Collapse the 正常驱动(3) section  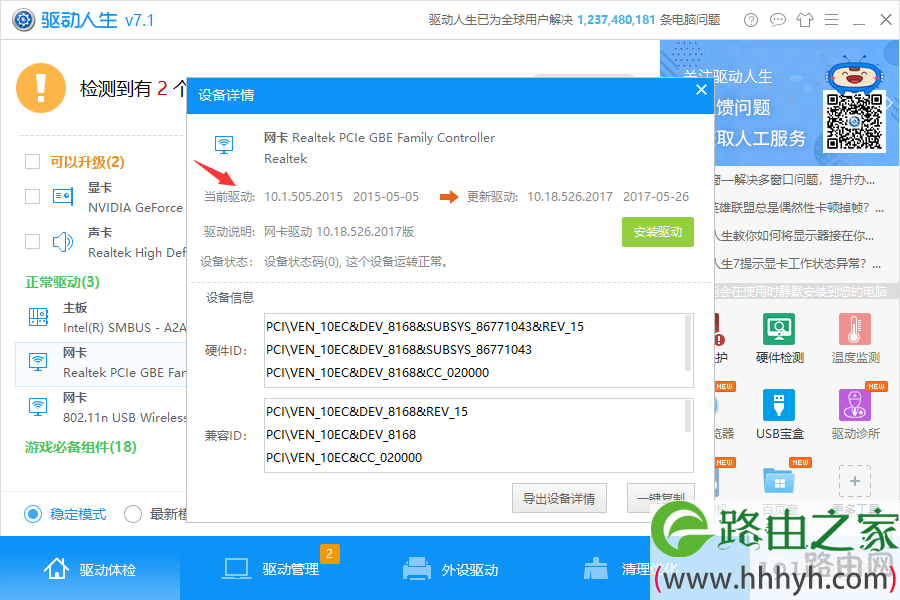(62, 282)
